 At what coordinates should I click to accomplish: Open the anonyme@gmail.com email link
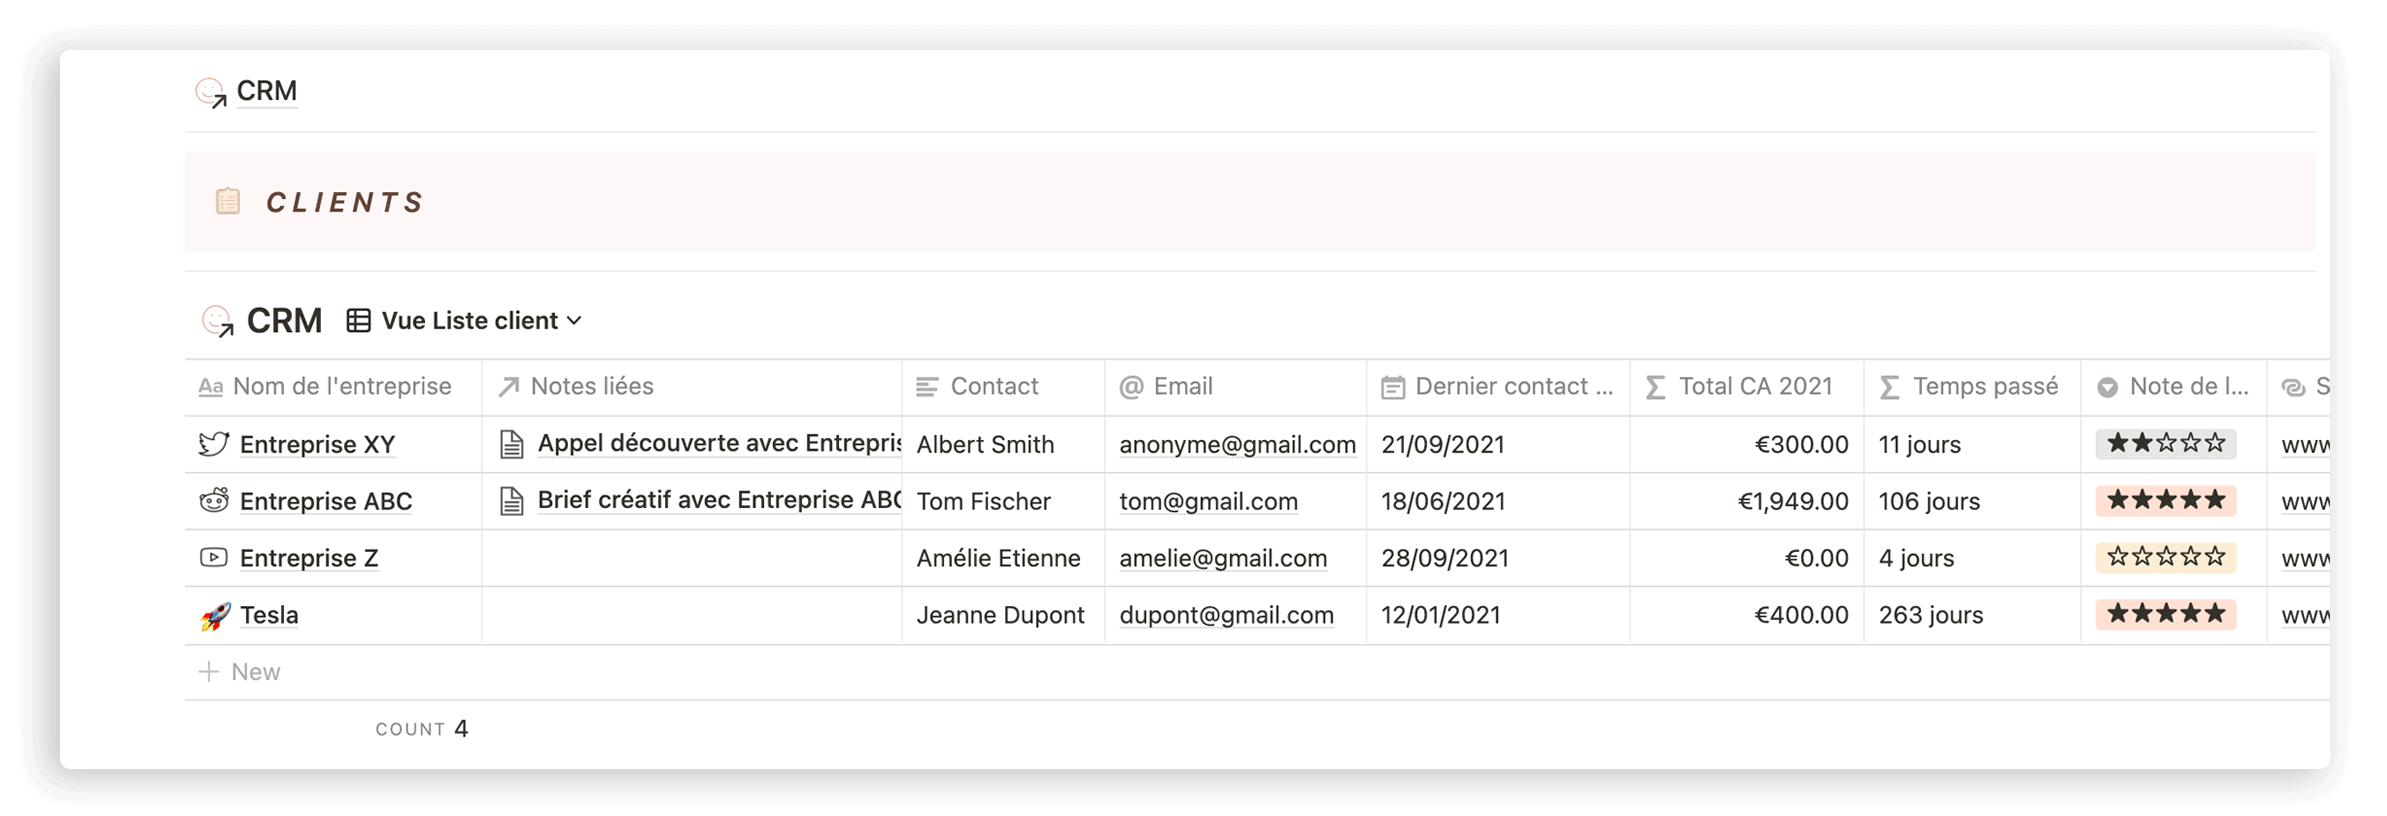click(x=1237, y=444)
